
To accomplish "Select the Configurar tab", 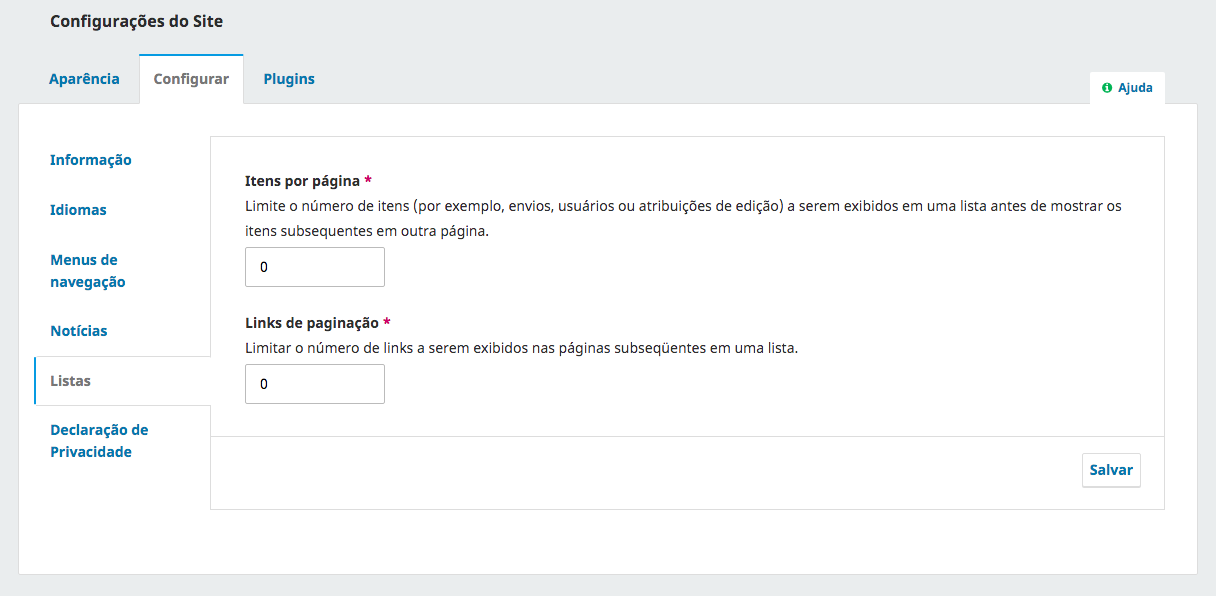I will pos(191,79).
